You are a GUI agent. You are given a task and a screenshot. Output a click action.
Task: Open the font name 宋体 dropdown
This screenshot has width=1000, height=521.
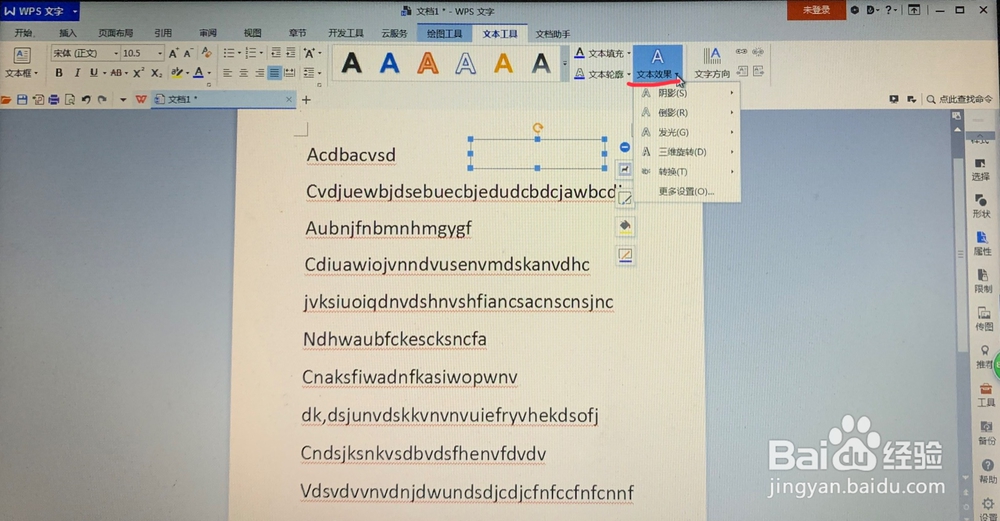click(x=116, y=53)
